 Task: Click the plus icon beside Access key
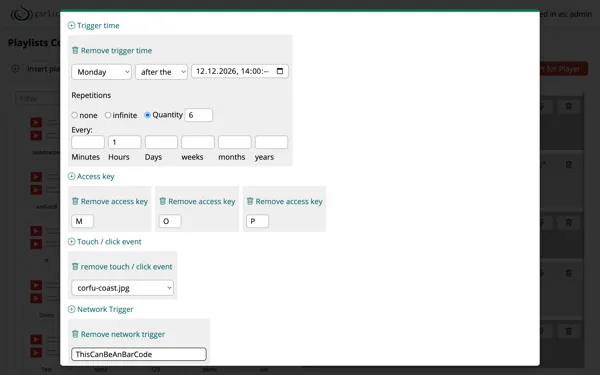coord(71,176)
